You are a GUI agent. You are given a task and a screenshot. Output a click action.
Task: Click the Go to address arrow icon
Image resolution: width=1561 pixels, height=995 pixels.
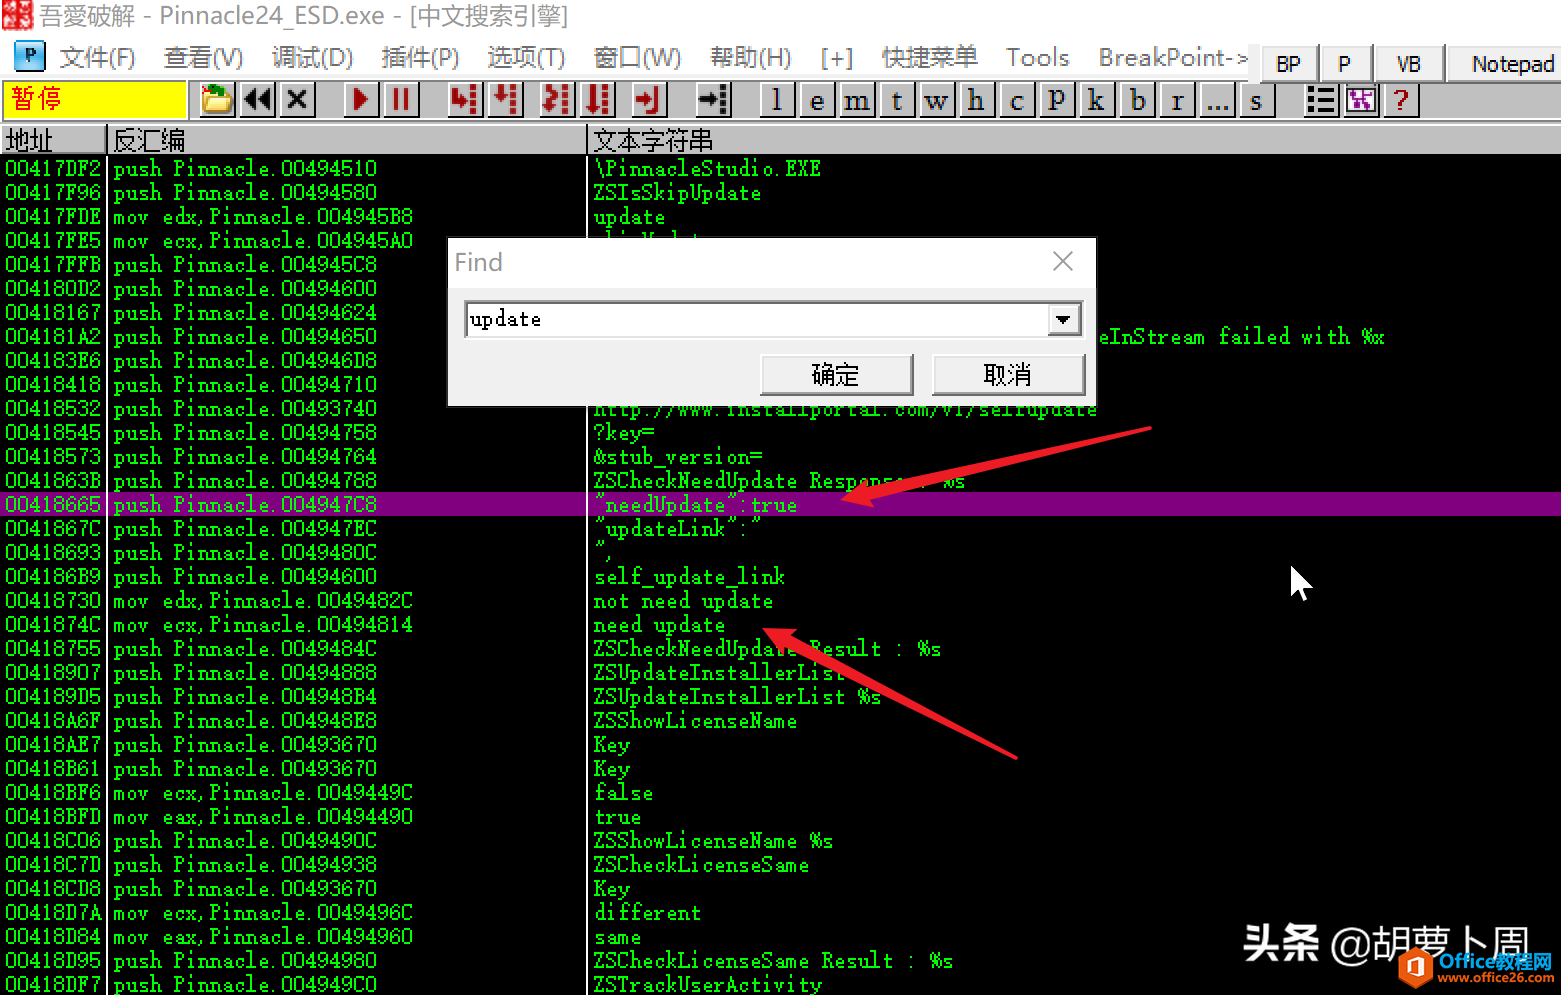tap(714, 100)
